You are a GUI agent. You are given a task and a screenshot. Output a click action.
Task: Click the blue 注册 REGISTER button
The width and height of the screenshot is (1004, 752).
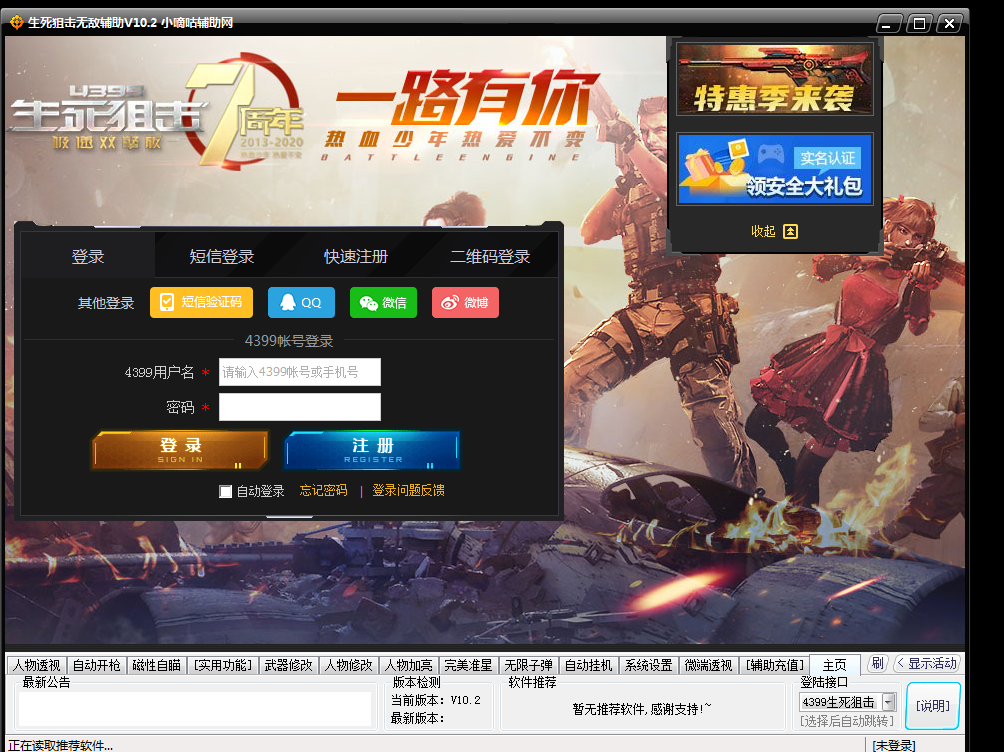373,450
